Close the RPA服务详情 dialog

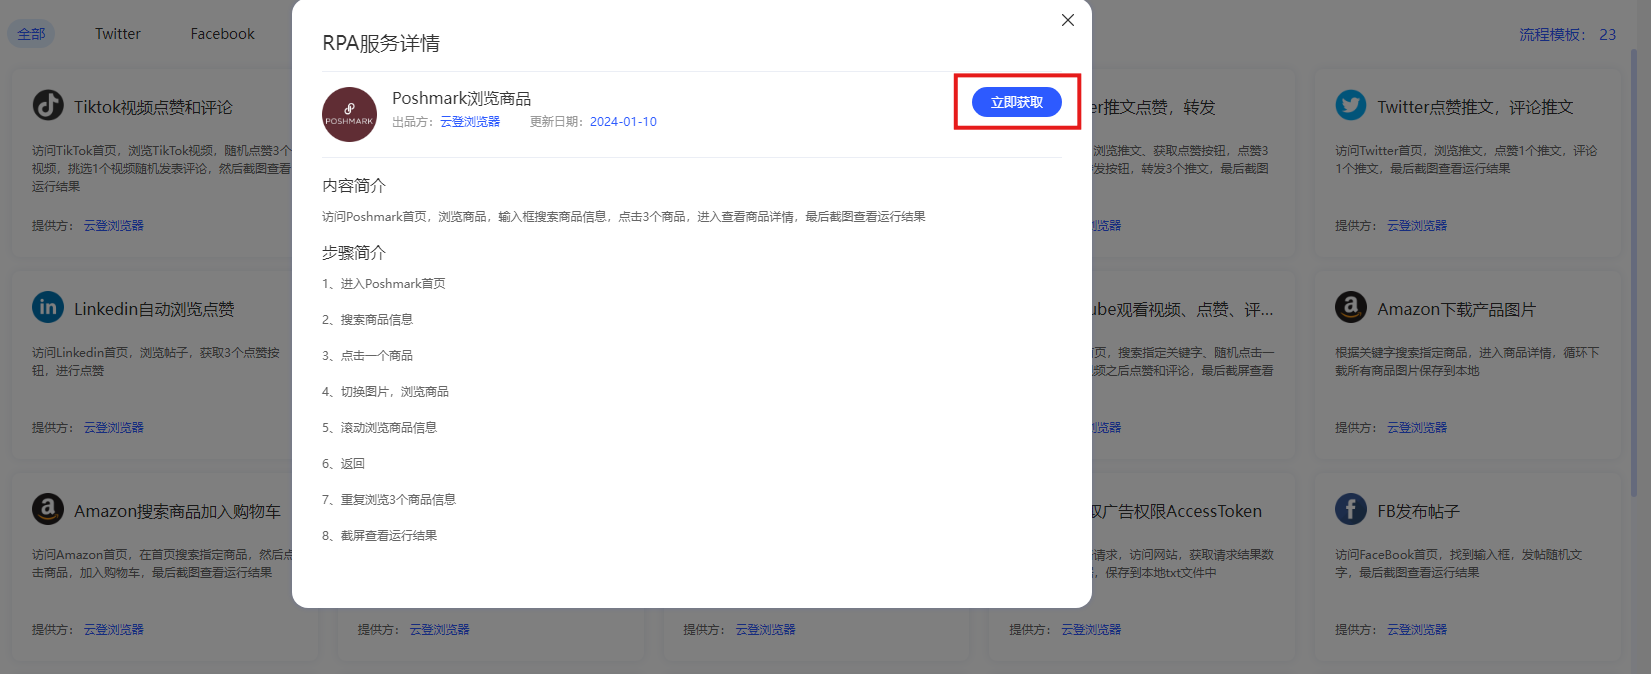[x=1068, y=20]
